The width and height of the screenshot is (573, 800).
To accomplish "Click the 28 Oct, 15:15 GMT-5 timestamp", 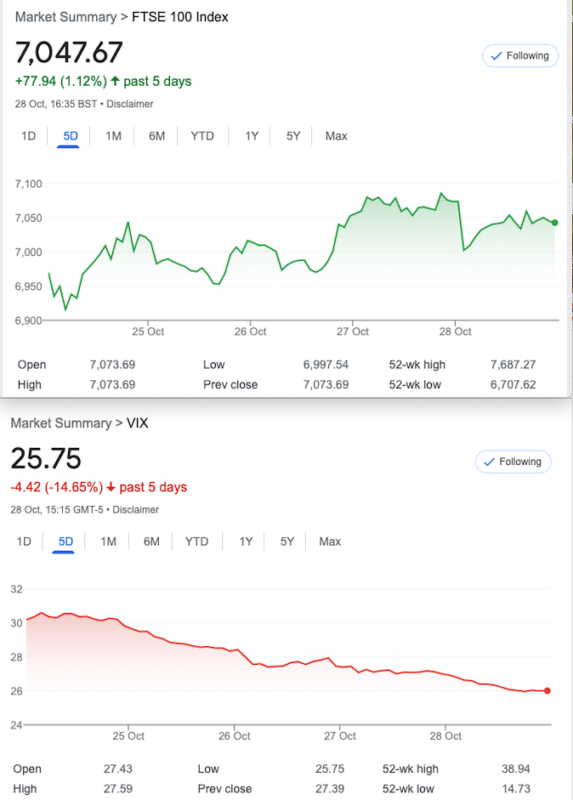I will [59, 510].
